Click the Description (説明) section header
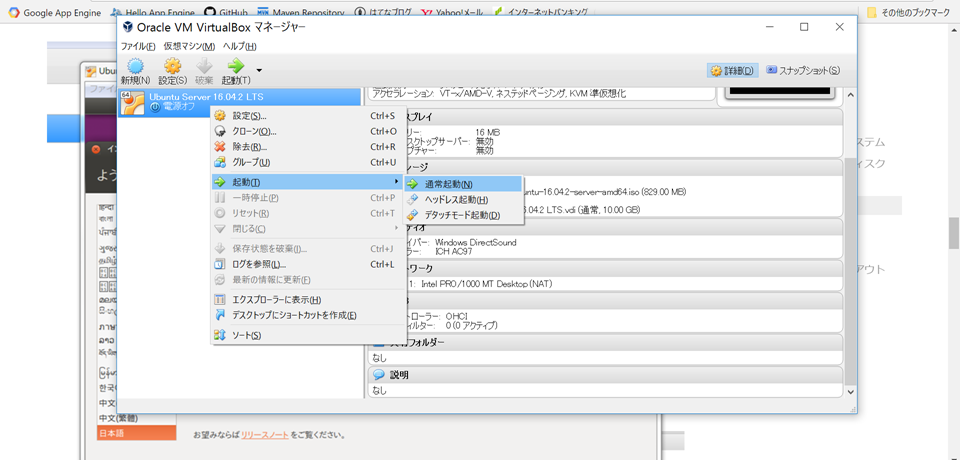The image size is (960, 460). (x=605, y=374)
